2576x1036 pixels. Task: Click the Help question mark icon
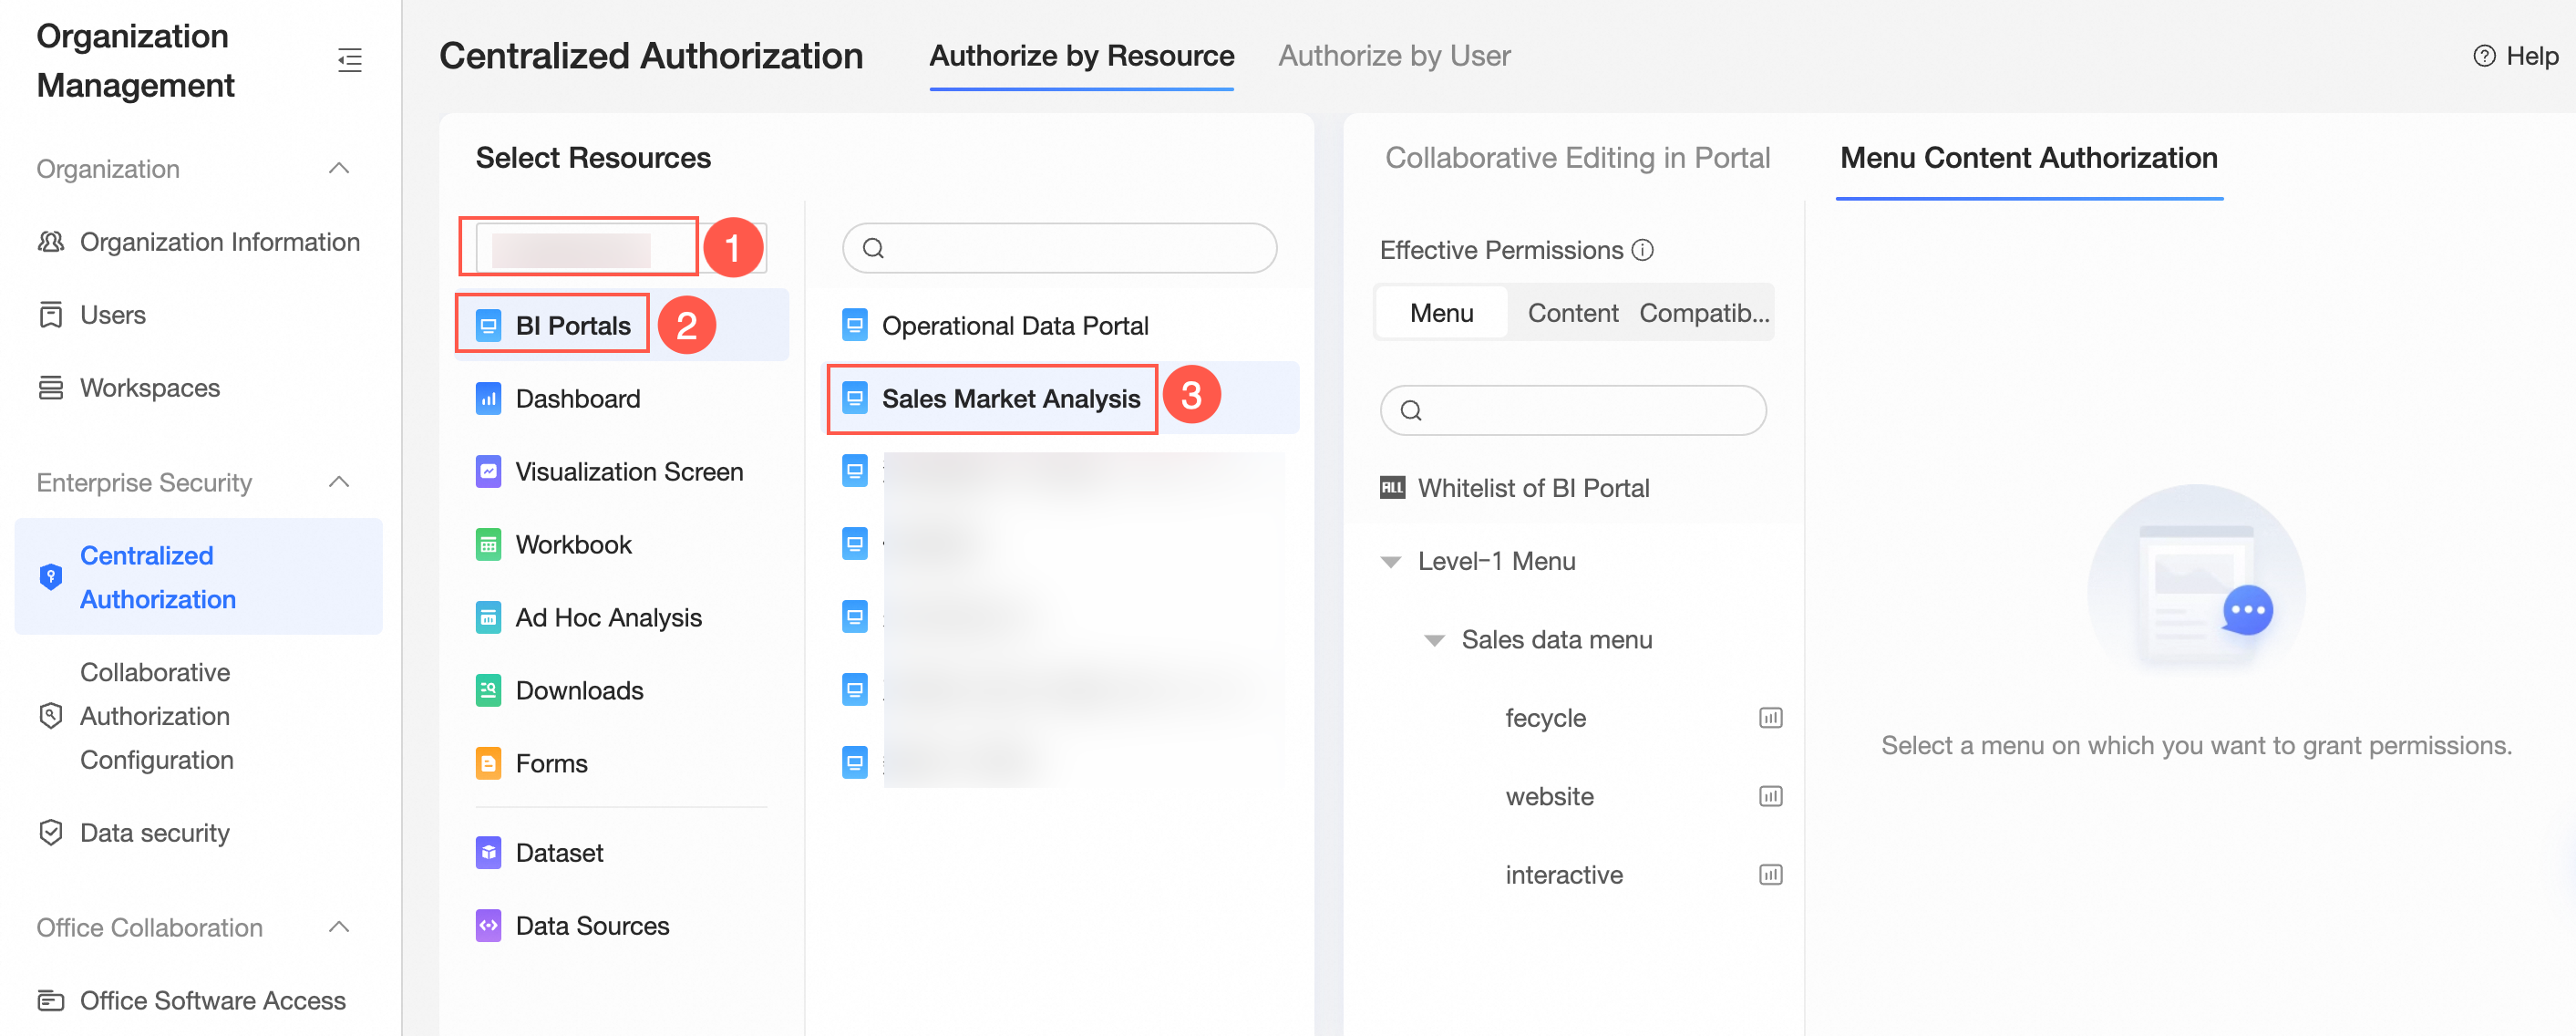(2483, 56)
